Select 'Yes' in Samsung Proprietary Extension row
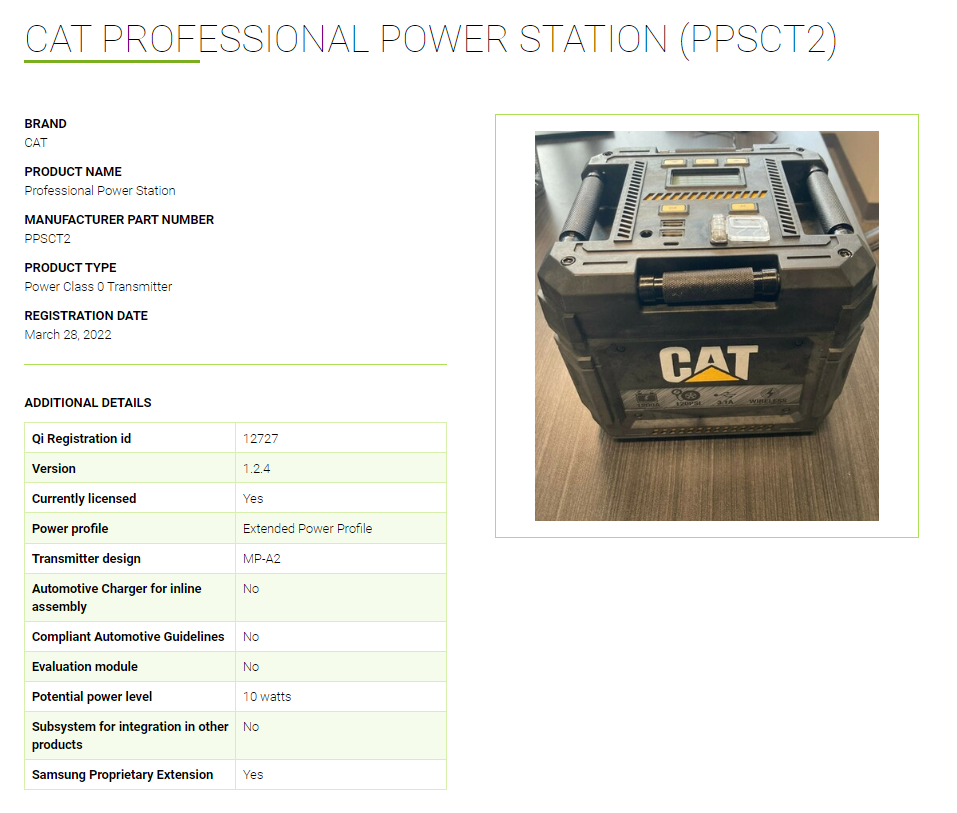The height and width of the screenshot is (813, 957). (x=253, y=775)
